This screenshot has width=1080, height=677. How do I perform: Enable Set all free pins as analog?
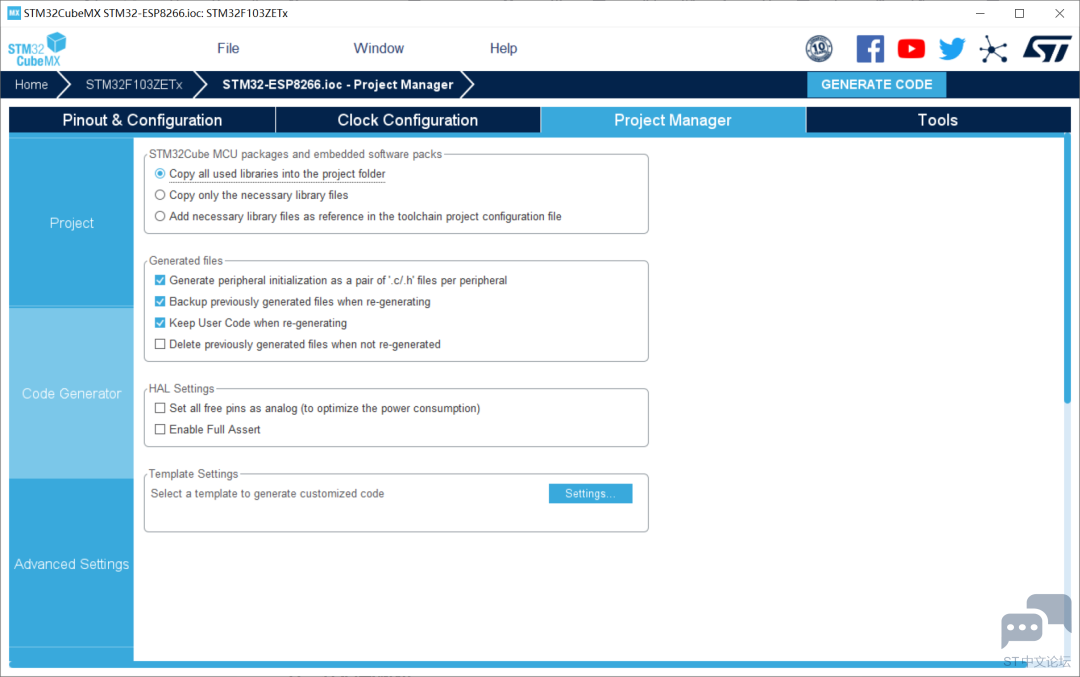160,408
